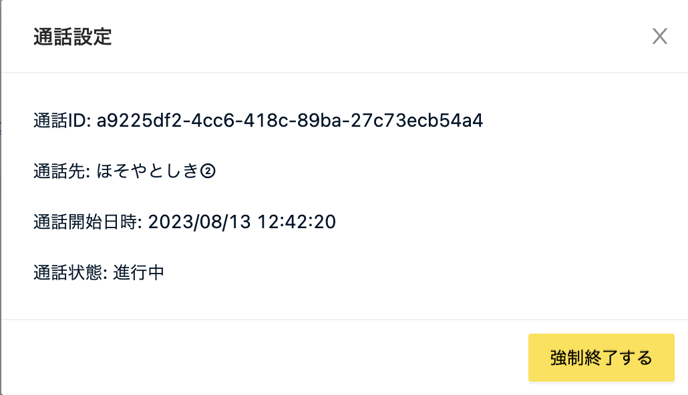Click the 通話開始日時 label text

[x=87, y=222]
